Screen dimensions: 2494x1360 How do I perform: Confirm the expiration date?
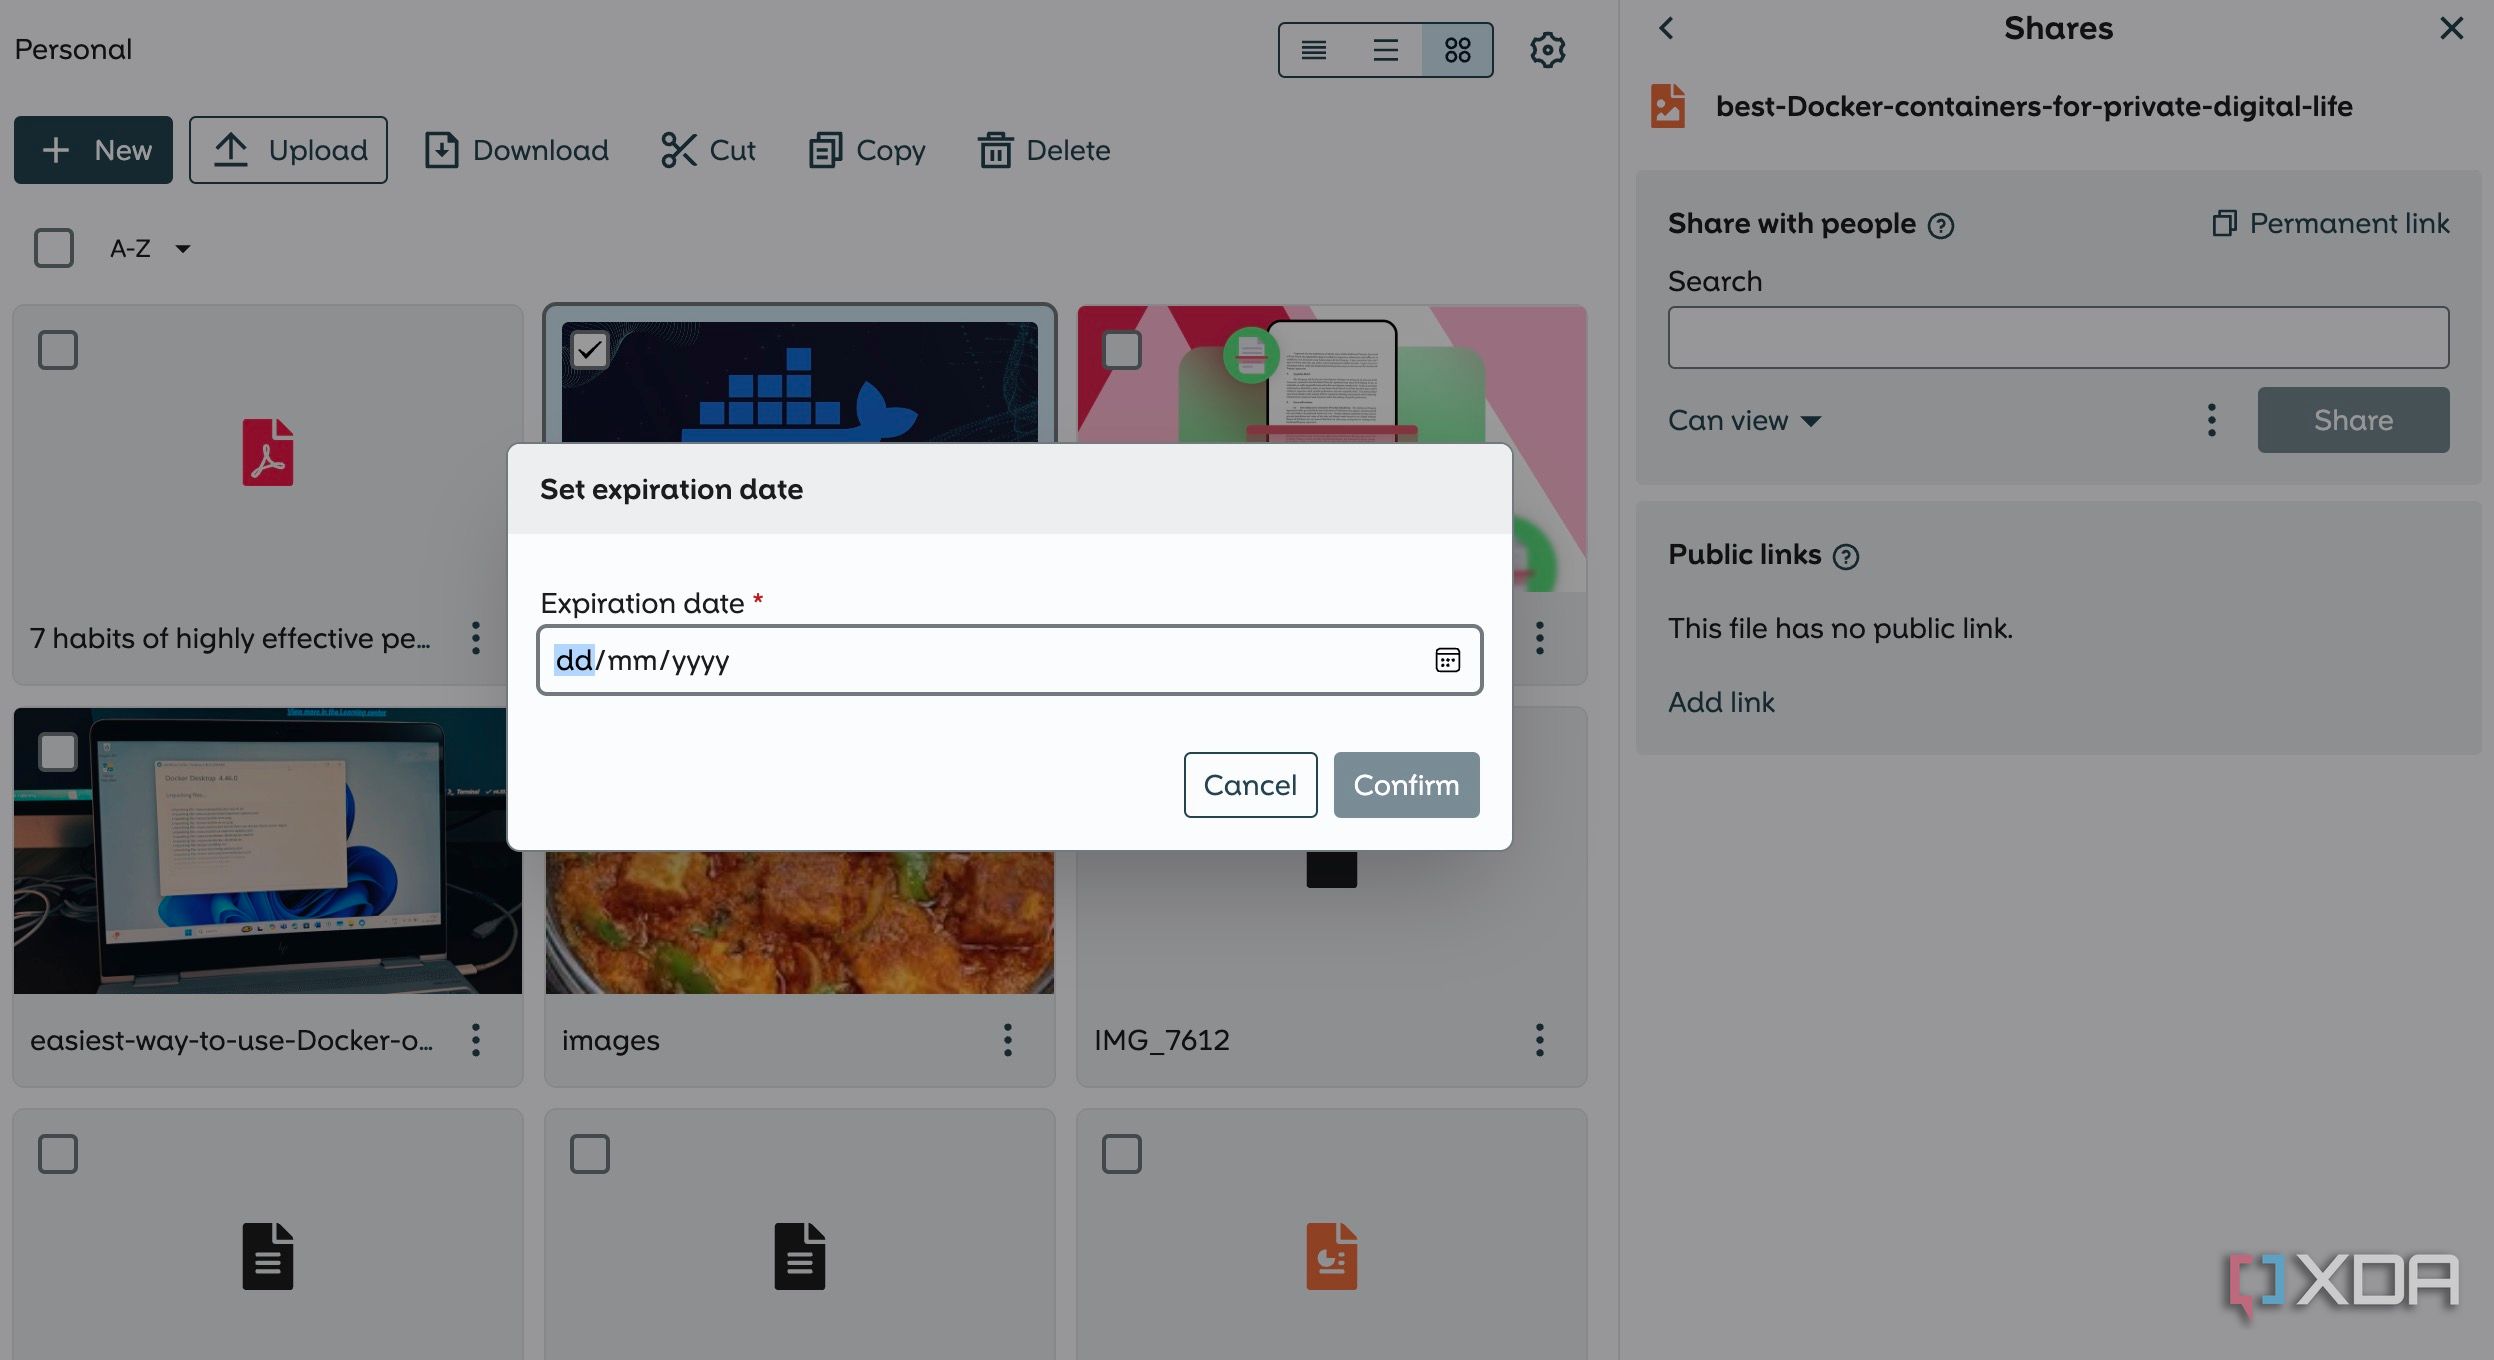tap(1406, 785)
